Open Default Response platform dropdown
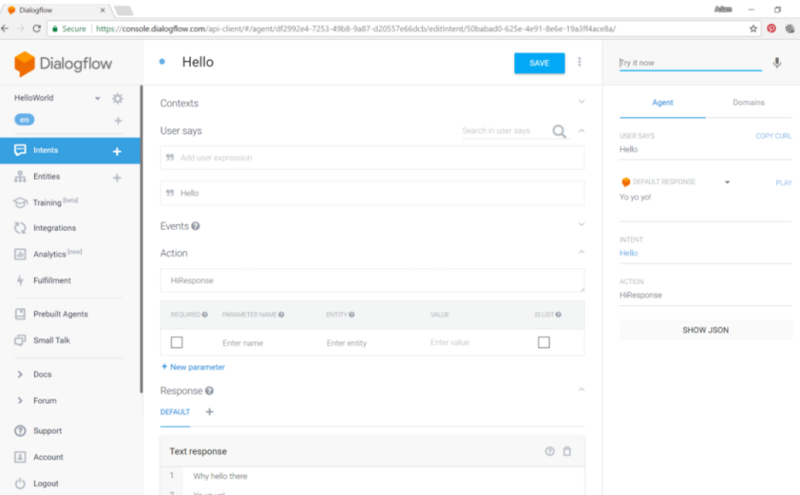This screenshot has height=495, width=800. coord(727,182)
